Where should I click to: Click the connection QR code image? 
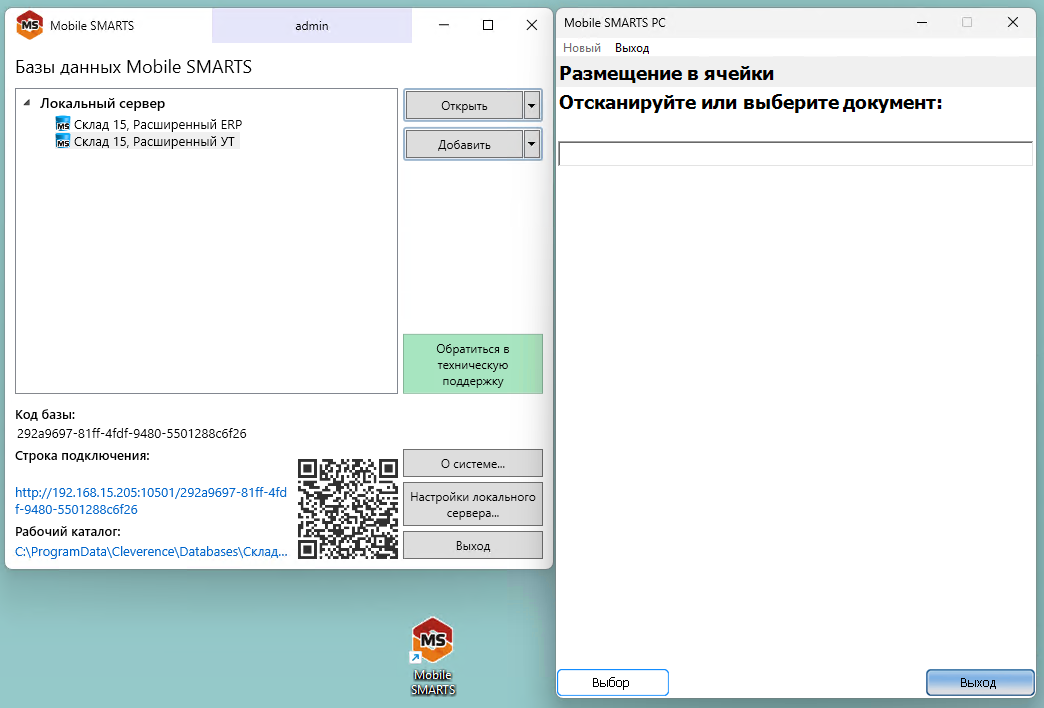coord(348,508)
